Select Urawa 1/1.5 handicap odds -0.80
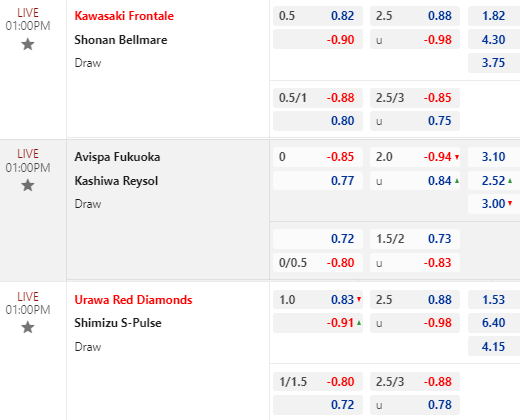The width and height of the screenshot is (520, 420). click(318, 381)
